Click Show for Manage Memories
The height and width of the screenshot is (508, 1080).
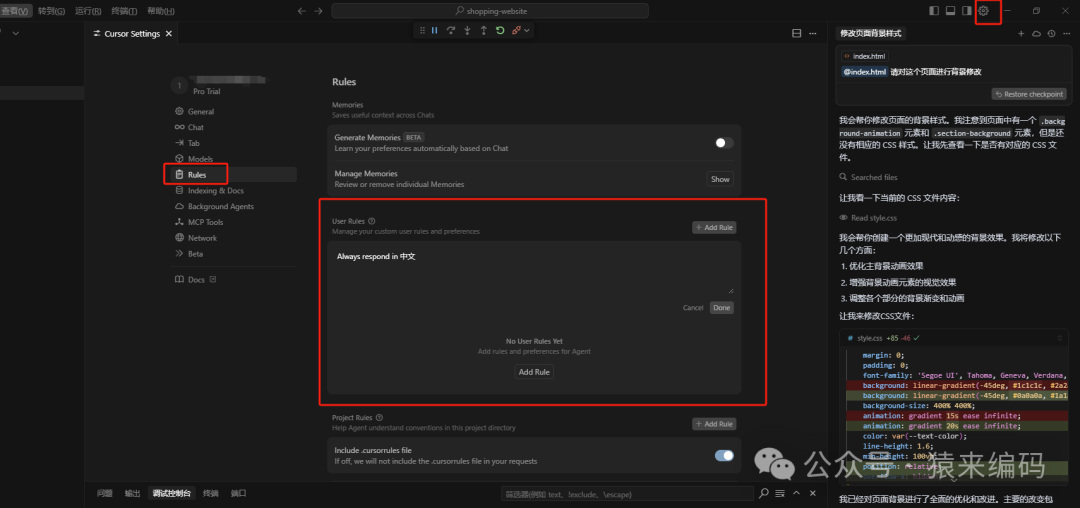(x=720, y=179)
